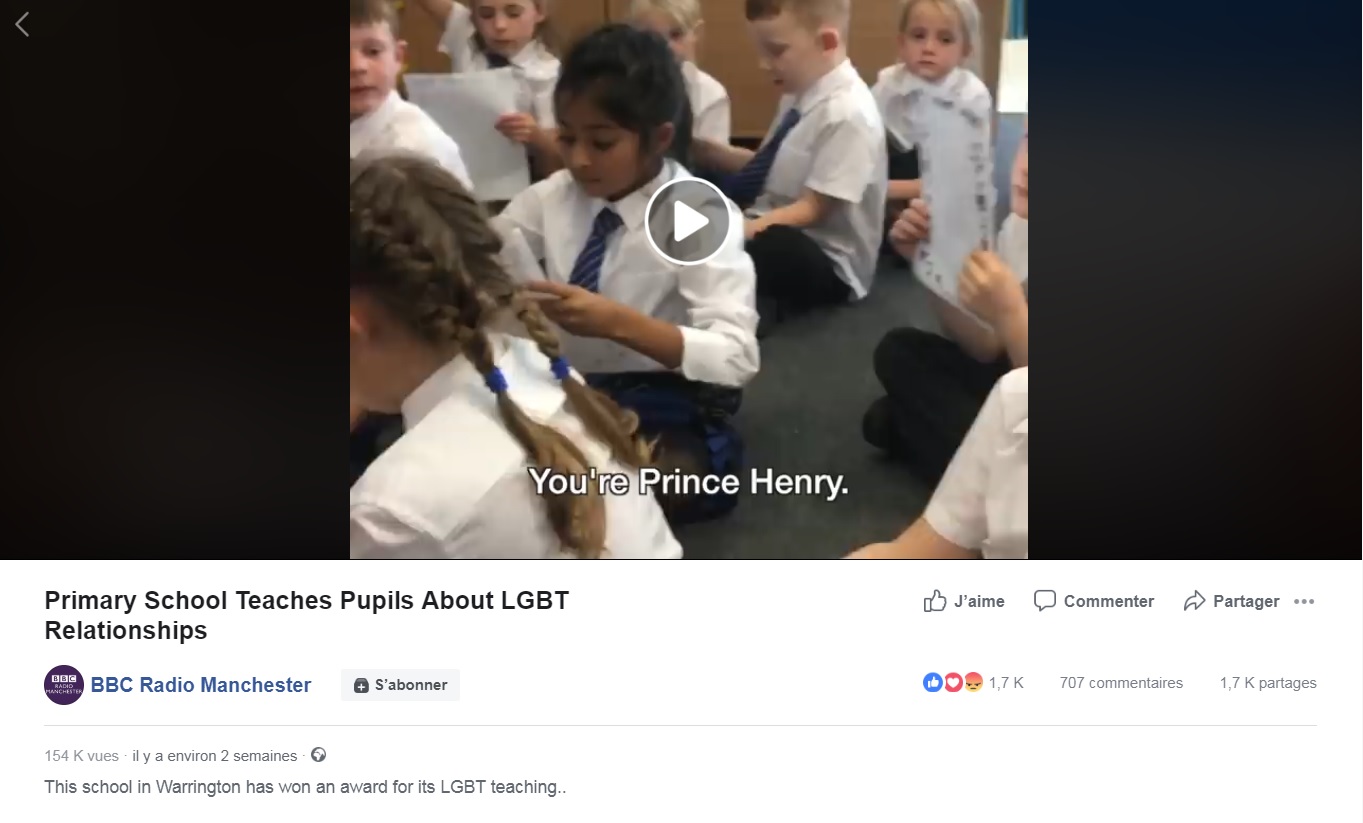The width and height of the screenshot is (1363, 823).
Task: Share the video via Partager arrow
Action: click(x=1194, y=601)
